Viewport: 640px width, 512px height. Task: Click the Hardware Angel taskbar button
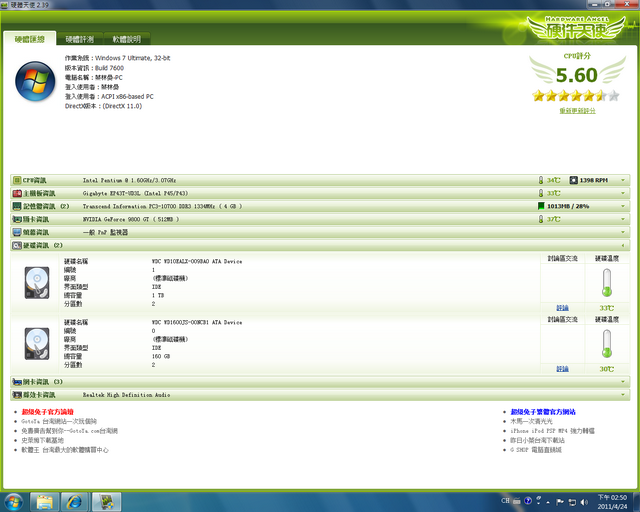106,502
